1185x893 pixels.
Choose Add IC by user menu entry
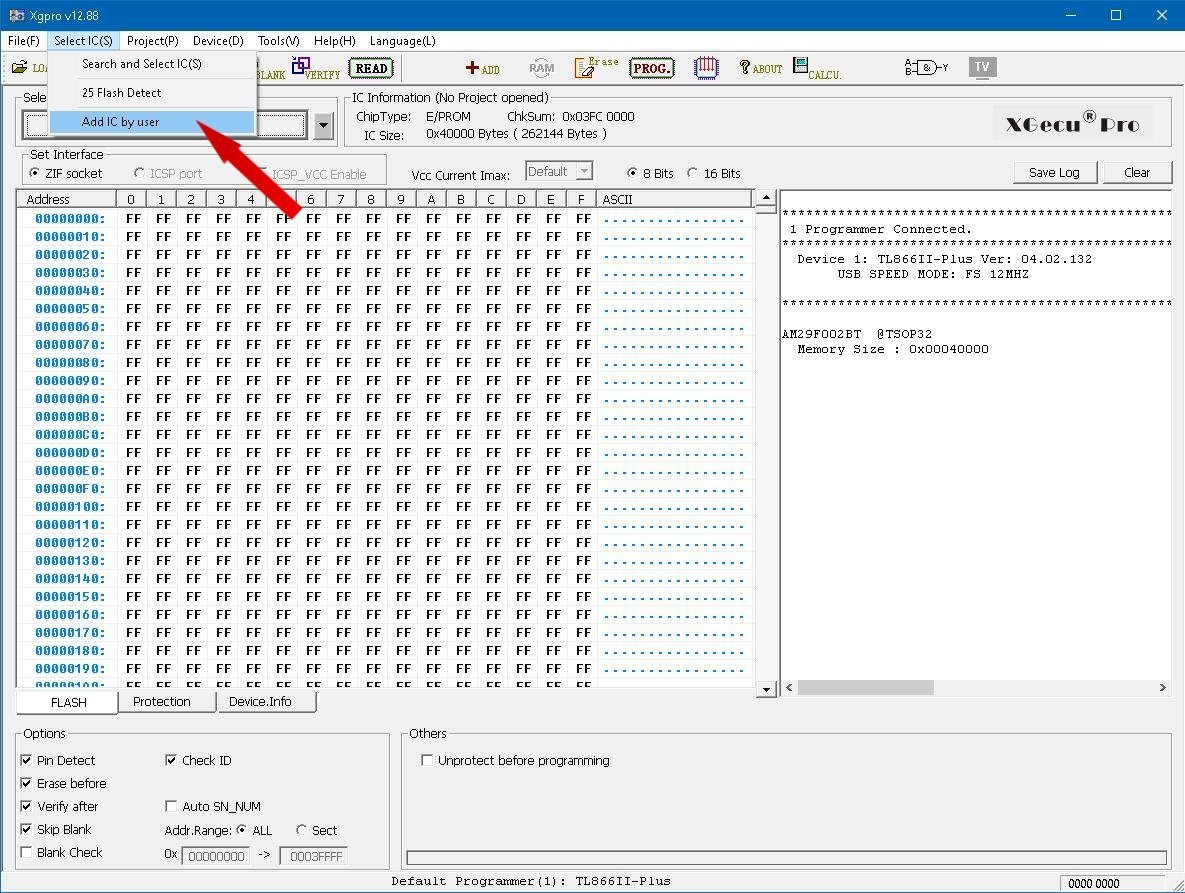click(x=152, y=122)
